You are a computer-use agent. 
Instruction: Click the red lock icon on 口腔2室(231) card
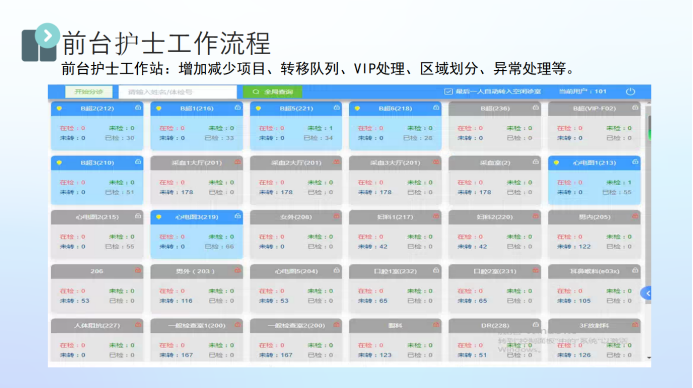point(536,270)
